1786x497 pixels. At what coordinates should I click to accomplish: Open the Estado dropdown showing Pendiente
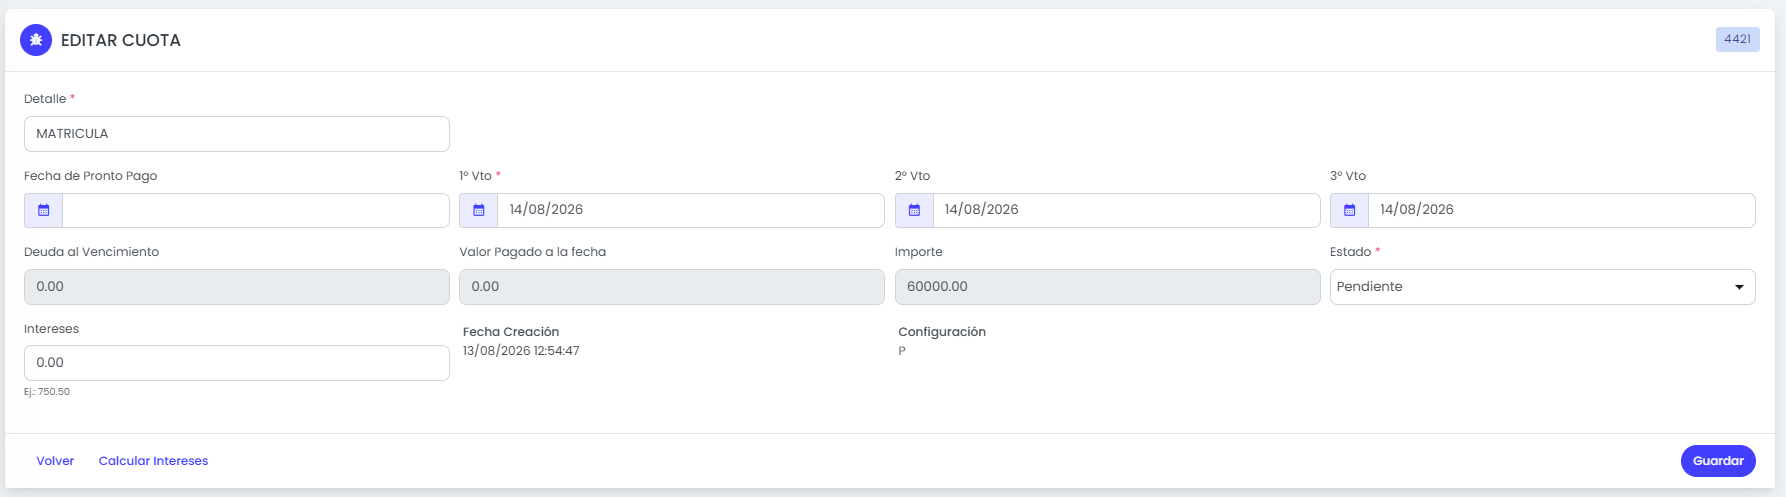point(1543,287)
